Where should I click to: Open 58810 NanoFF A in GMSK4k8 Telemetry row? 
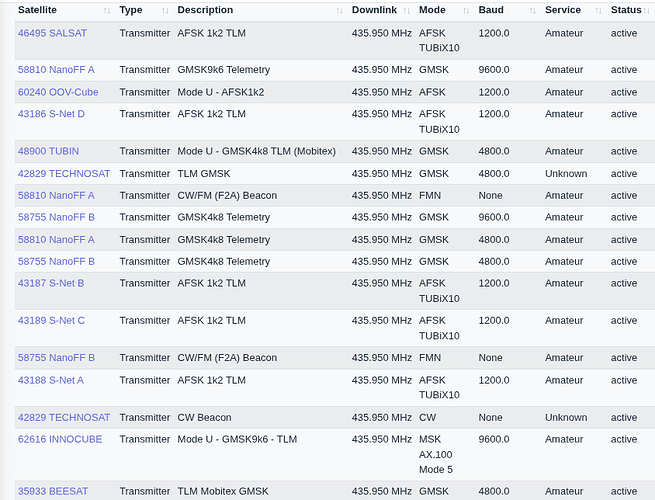point(56,240)
